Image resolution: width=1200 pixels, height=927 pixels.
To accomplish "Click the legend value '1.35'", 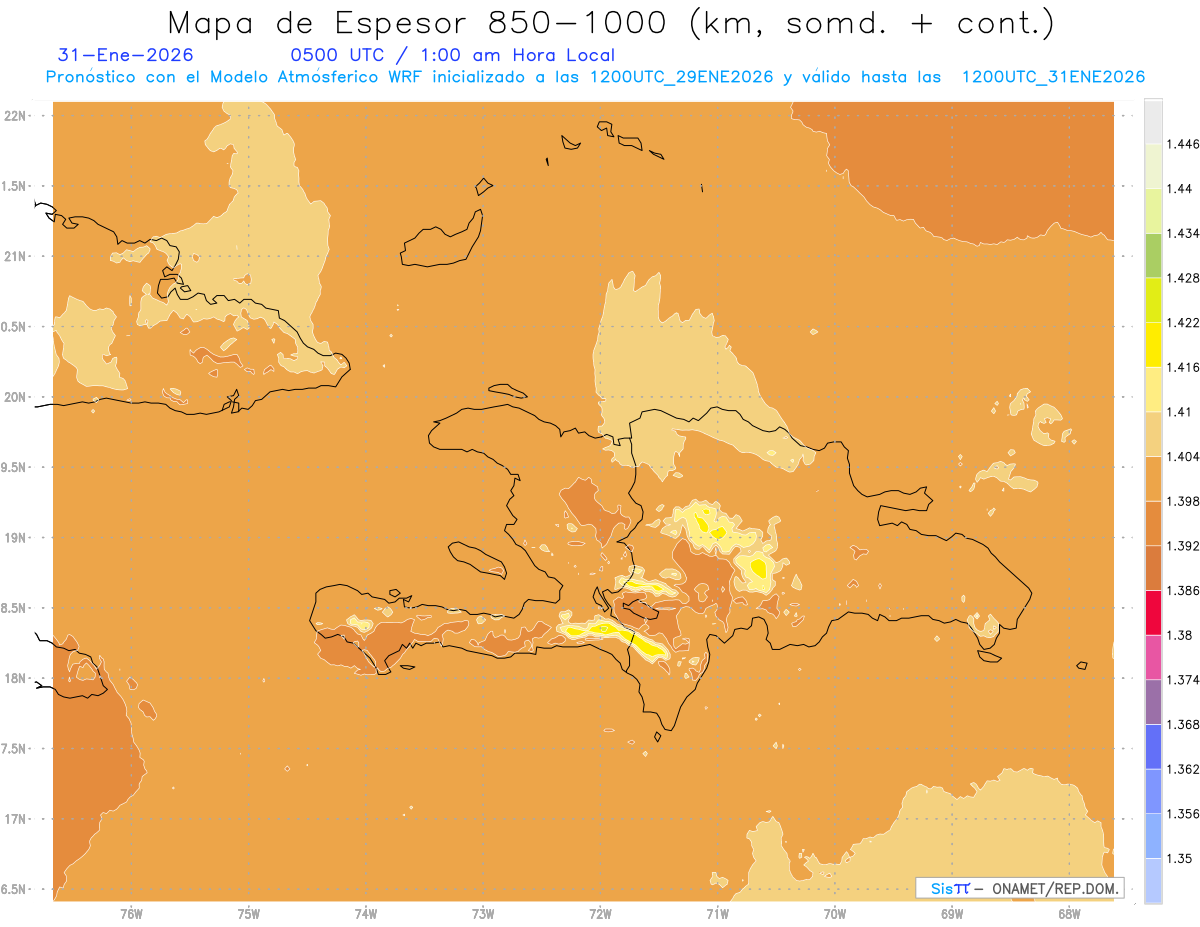I will (x=1179, y=859).
